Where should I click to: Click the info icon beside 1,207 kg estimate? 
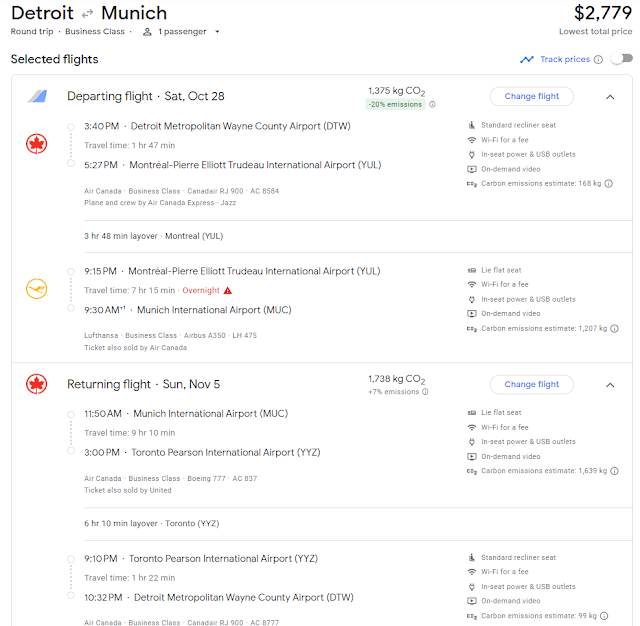click(x=614, y=329)
